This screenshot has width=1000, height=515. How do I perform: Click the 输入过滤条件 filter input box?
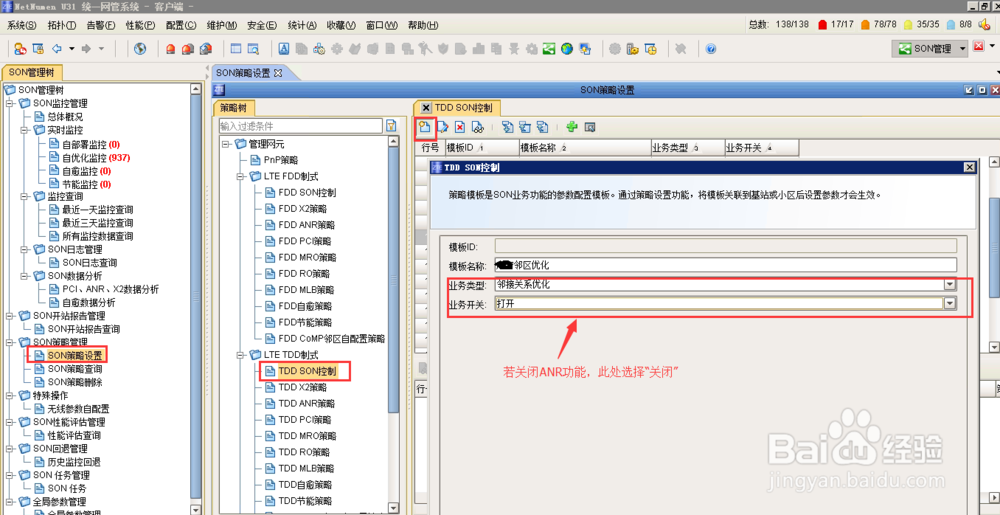pos(300,126)
